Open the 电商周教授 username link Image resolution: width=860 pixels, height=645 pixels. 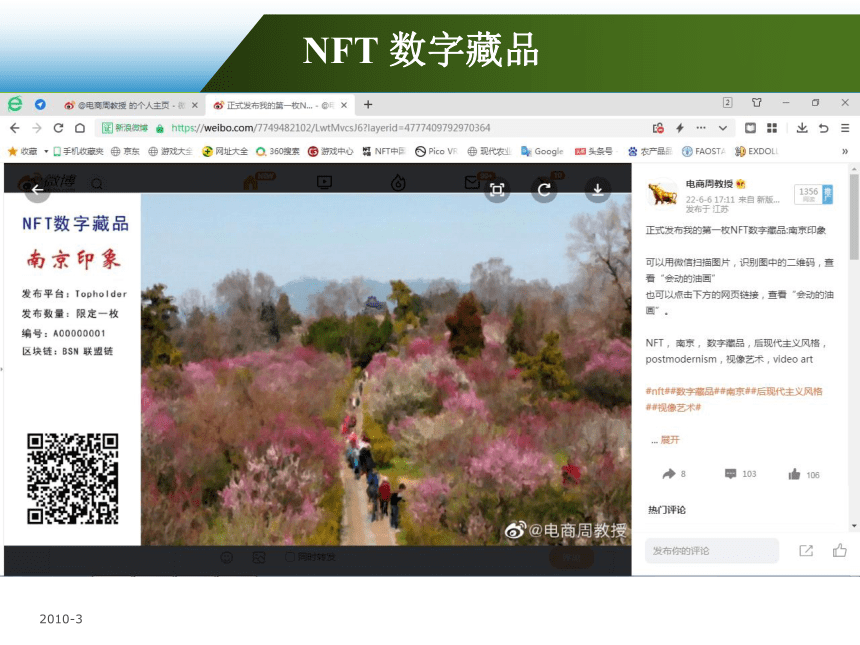click(709, 184)
